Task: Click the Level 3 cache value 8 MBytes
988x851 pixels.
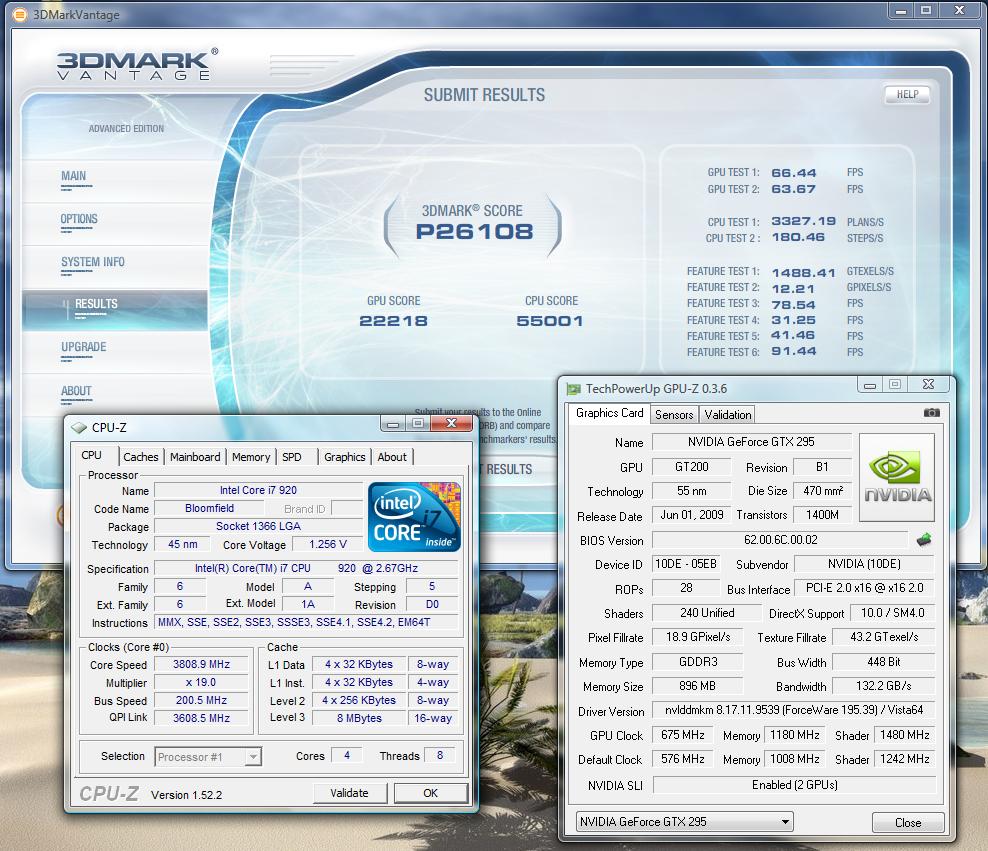Action: [x=359, y=718]
